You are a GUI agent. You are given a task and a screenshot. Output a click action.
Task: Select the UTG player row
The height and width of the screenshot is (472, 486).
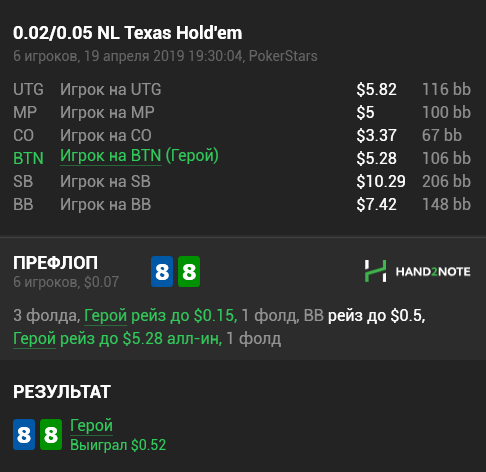(242, 89)
